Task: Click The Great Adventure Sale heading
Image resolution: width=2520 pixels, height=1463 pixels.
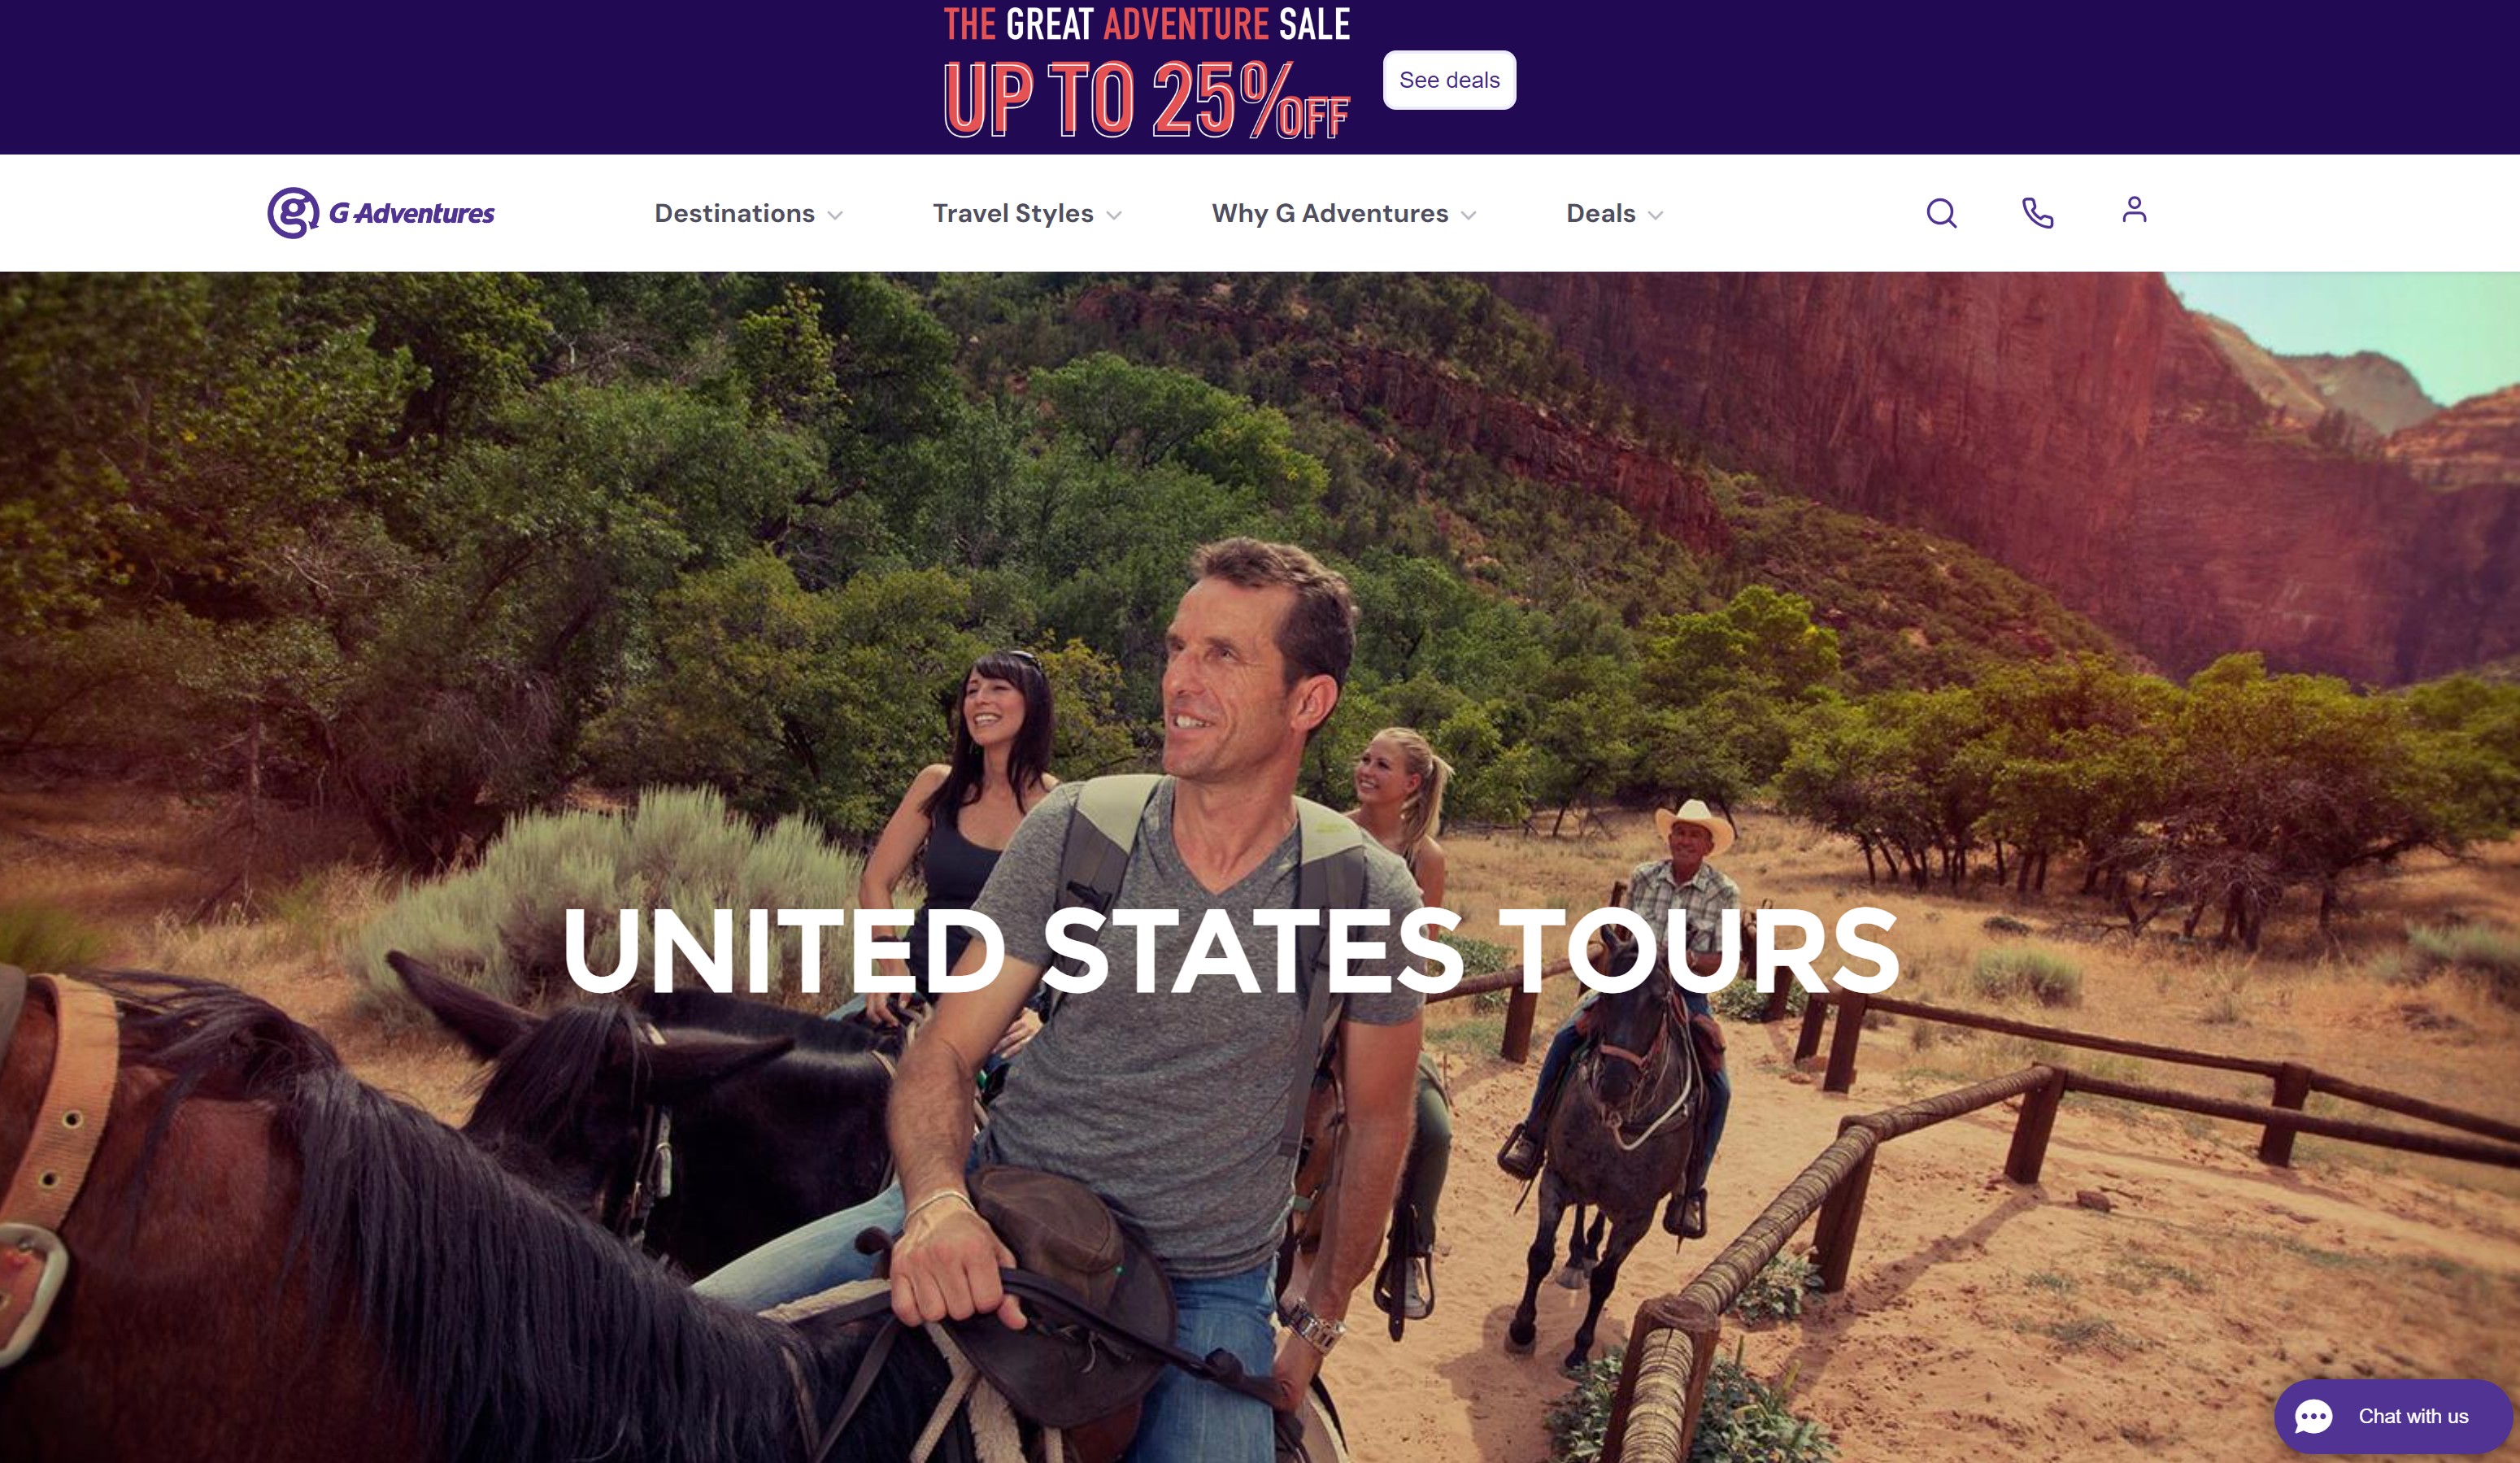Action: coord(1147,24)
